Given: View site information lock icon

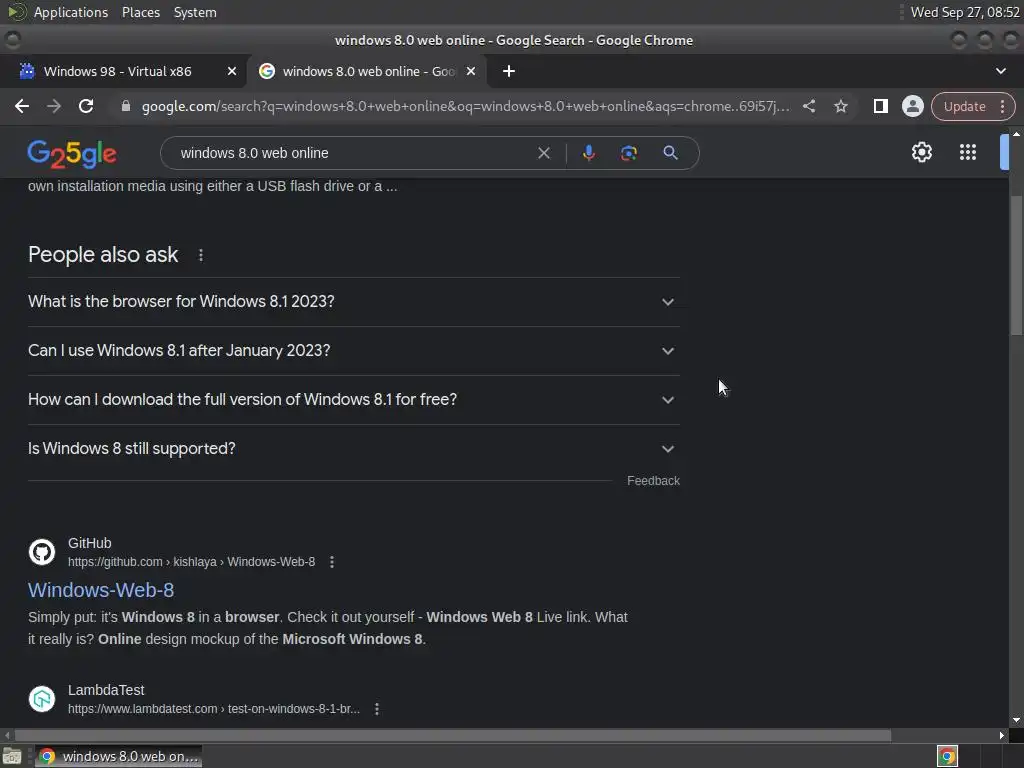Looking at the screenshot, I should pyautogui.click(x=126, y=106).
